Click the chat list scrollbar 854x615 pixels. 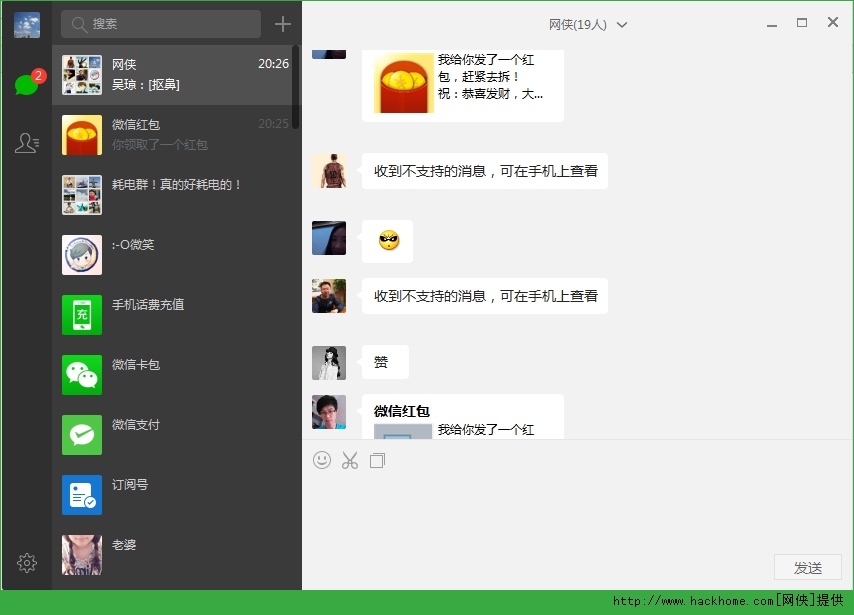[x=295, y=87]
